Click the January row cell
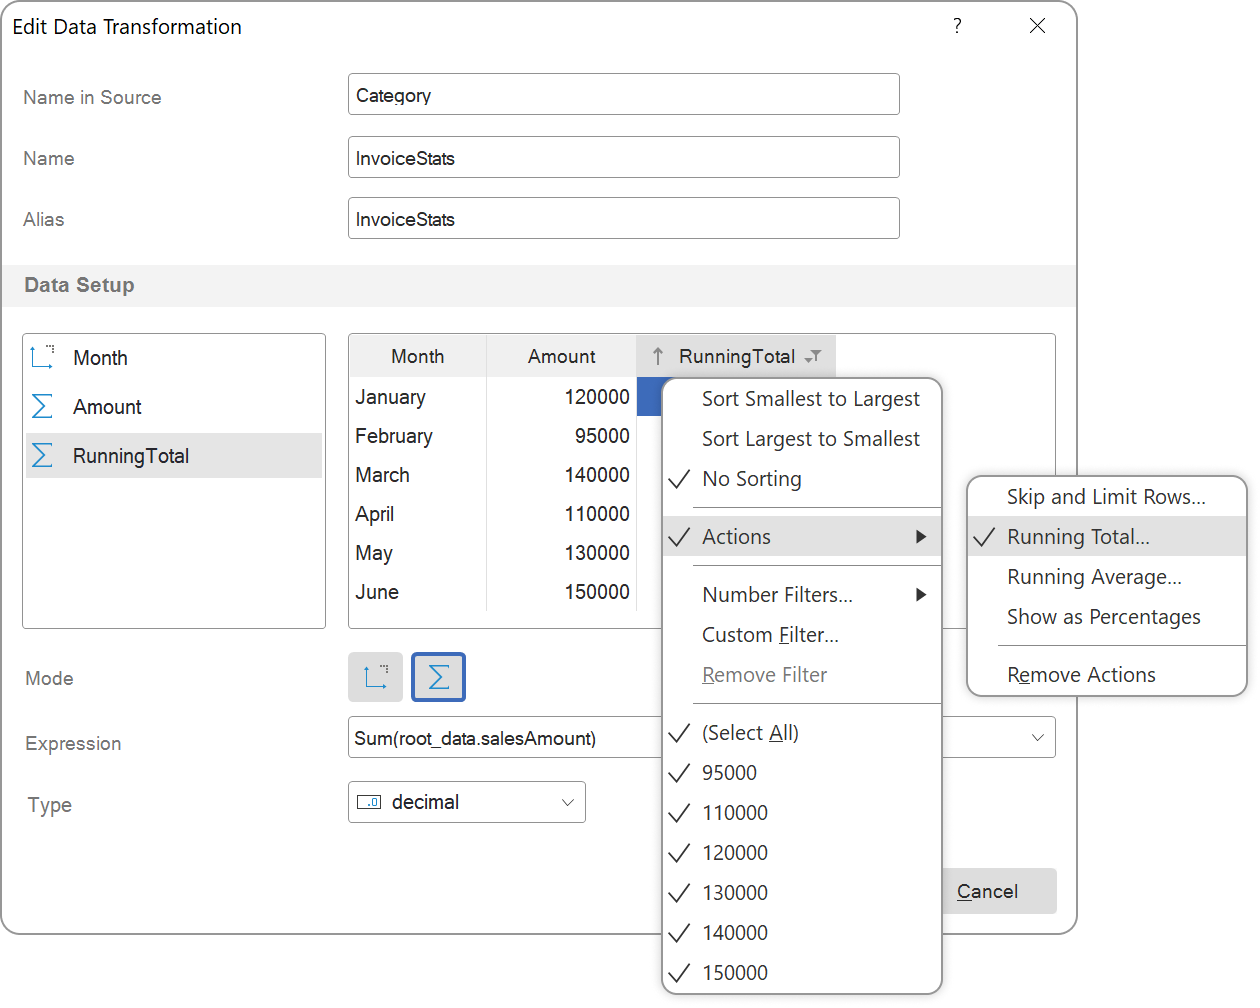 pyautogui.click(x=418, y=397)
